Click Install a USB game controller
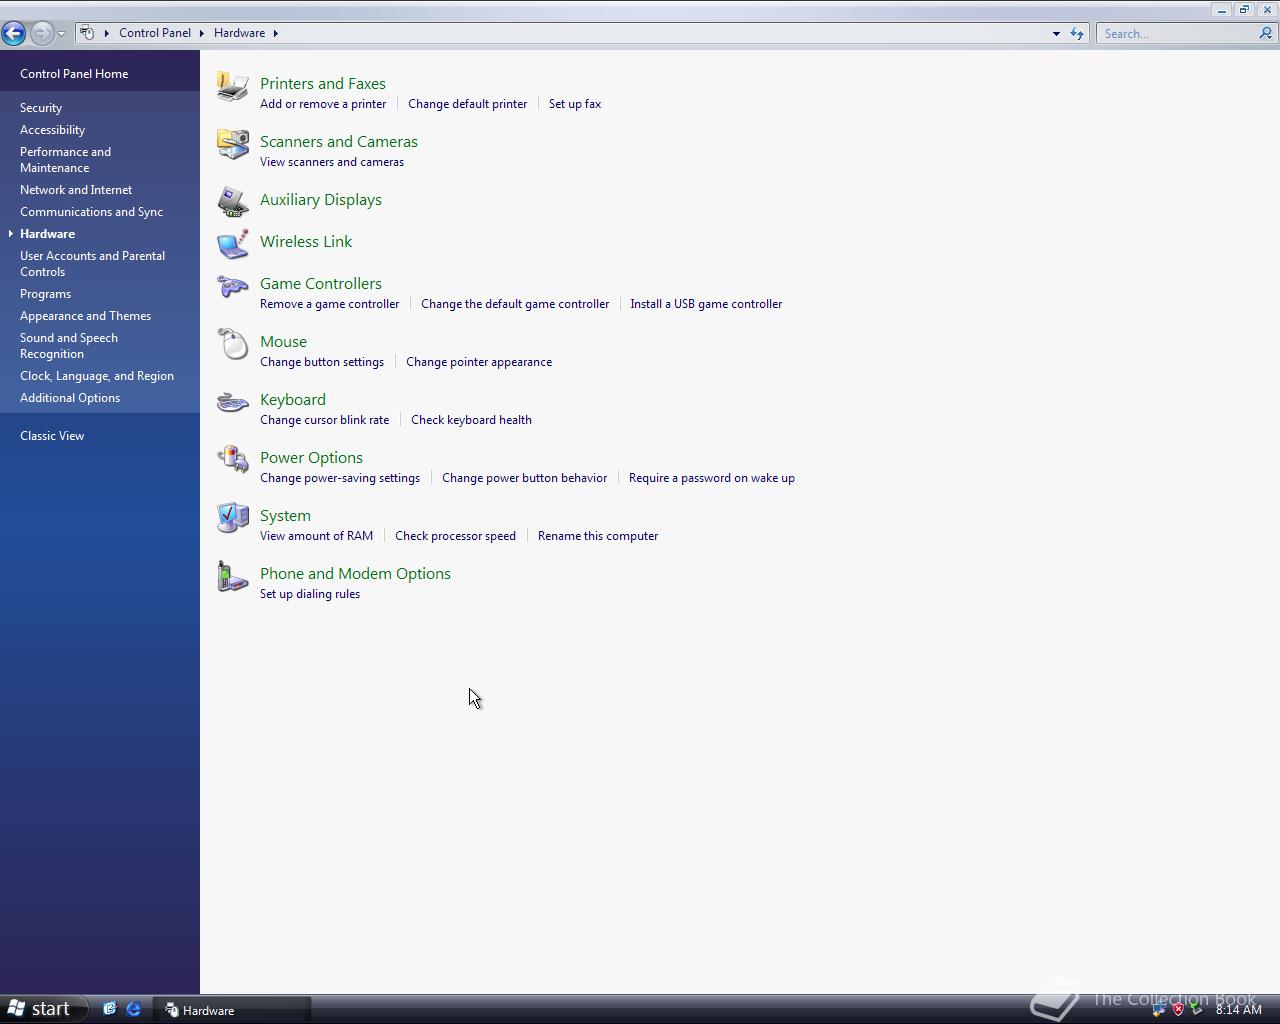 point(706,304)
